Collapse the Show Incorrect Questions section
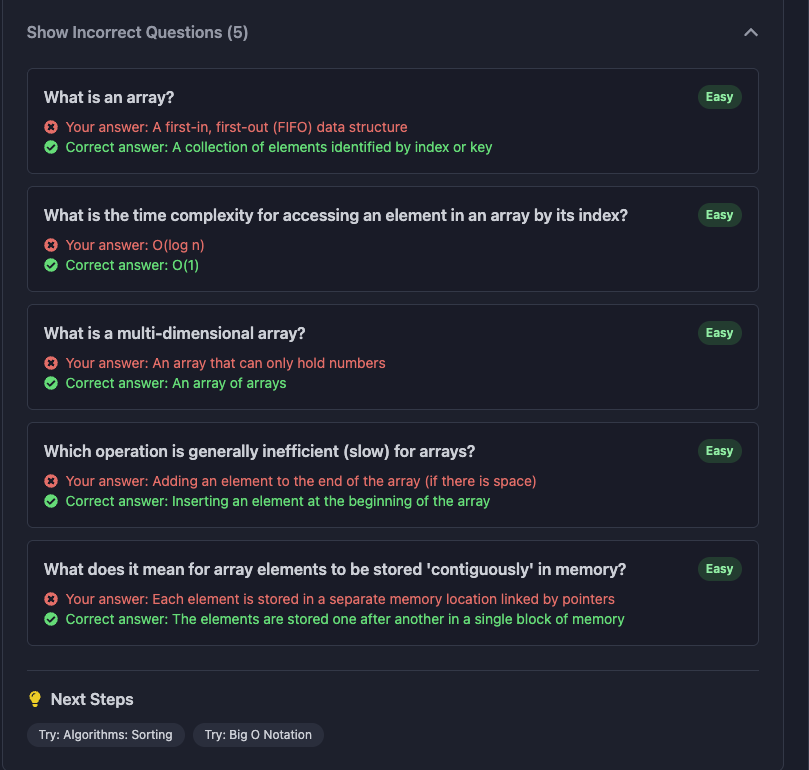The width and height of the screenshot is (809, 770). tap(751, 33)
